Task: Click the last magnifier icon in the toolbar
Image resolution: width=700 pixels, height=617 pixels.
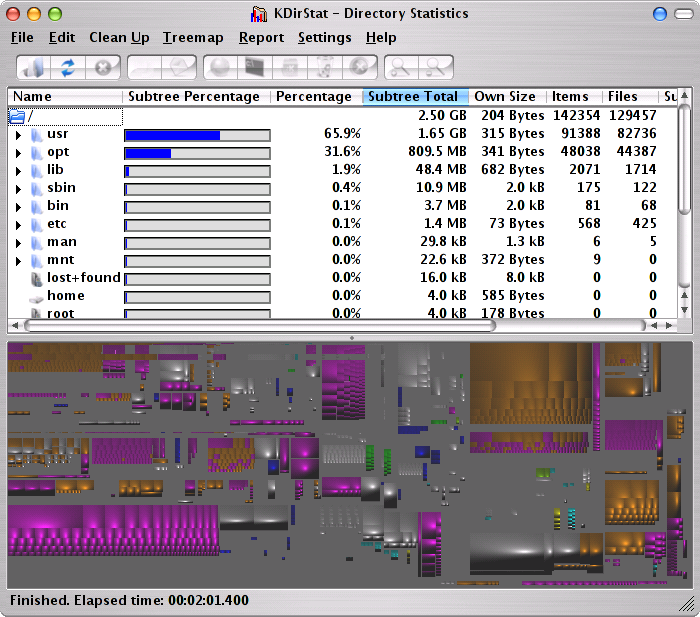Action: tap(434, 68)
